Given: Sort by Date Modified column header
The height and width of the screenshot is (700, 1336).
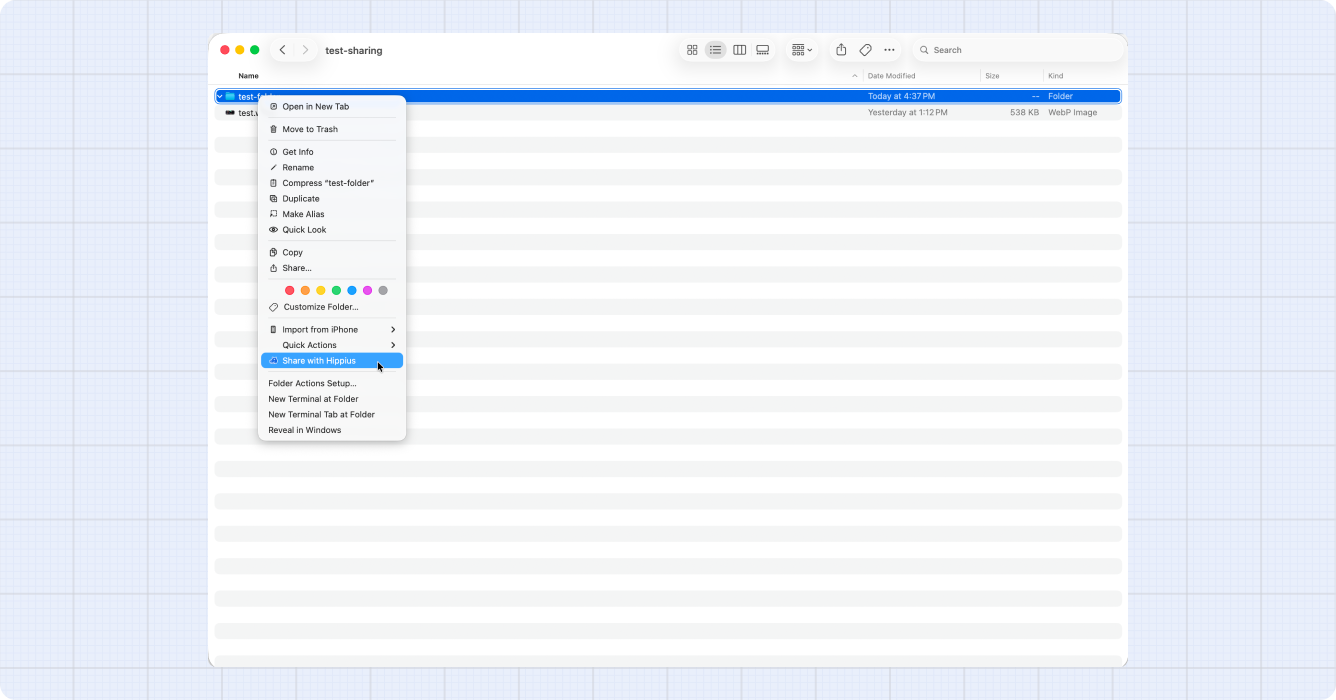Looking at the screenshot, I should [892, 76].
